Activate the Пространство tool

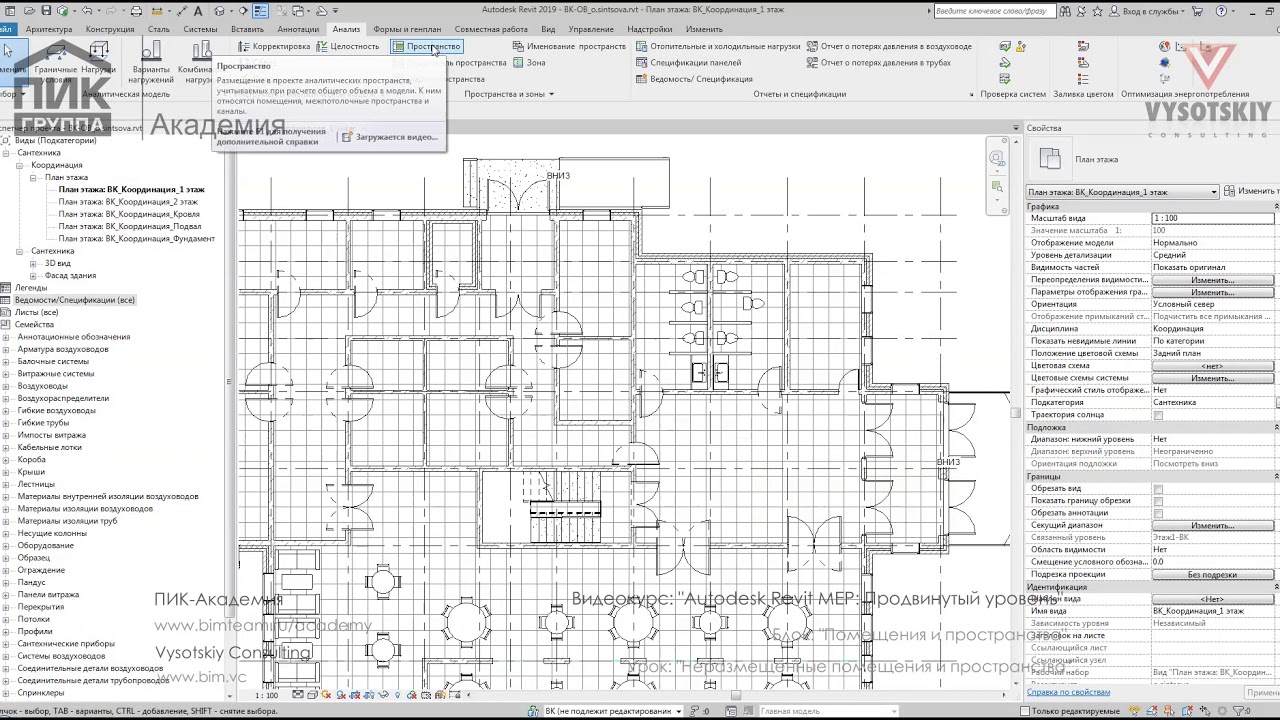(x=426, y=47)
